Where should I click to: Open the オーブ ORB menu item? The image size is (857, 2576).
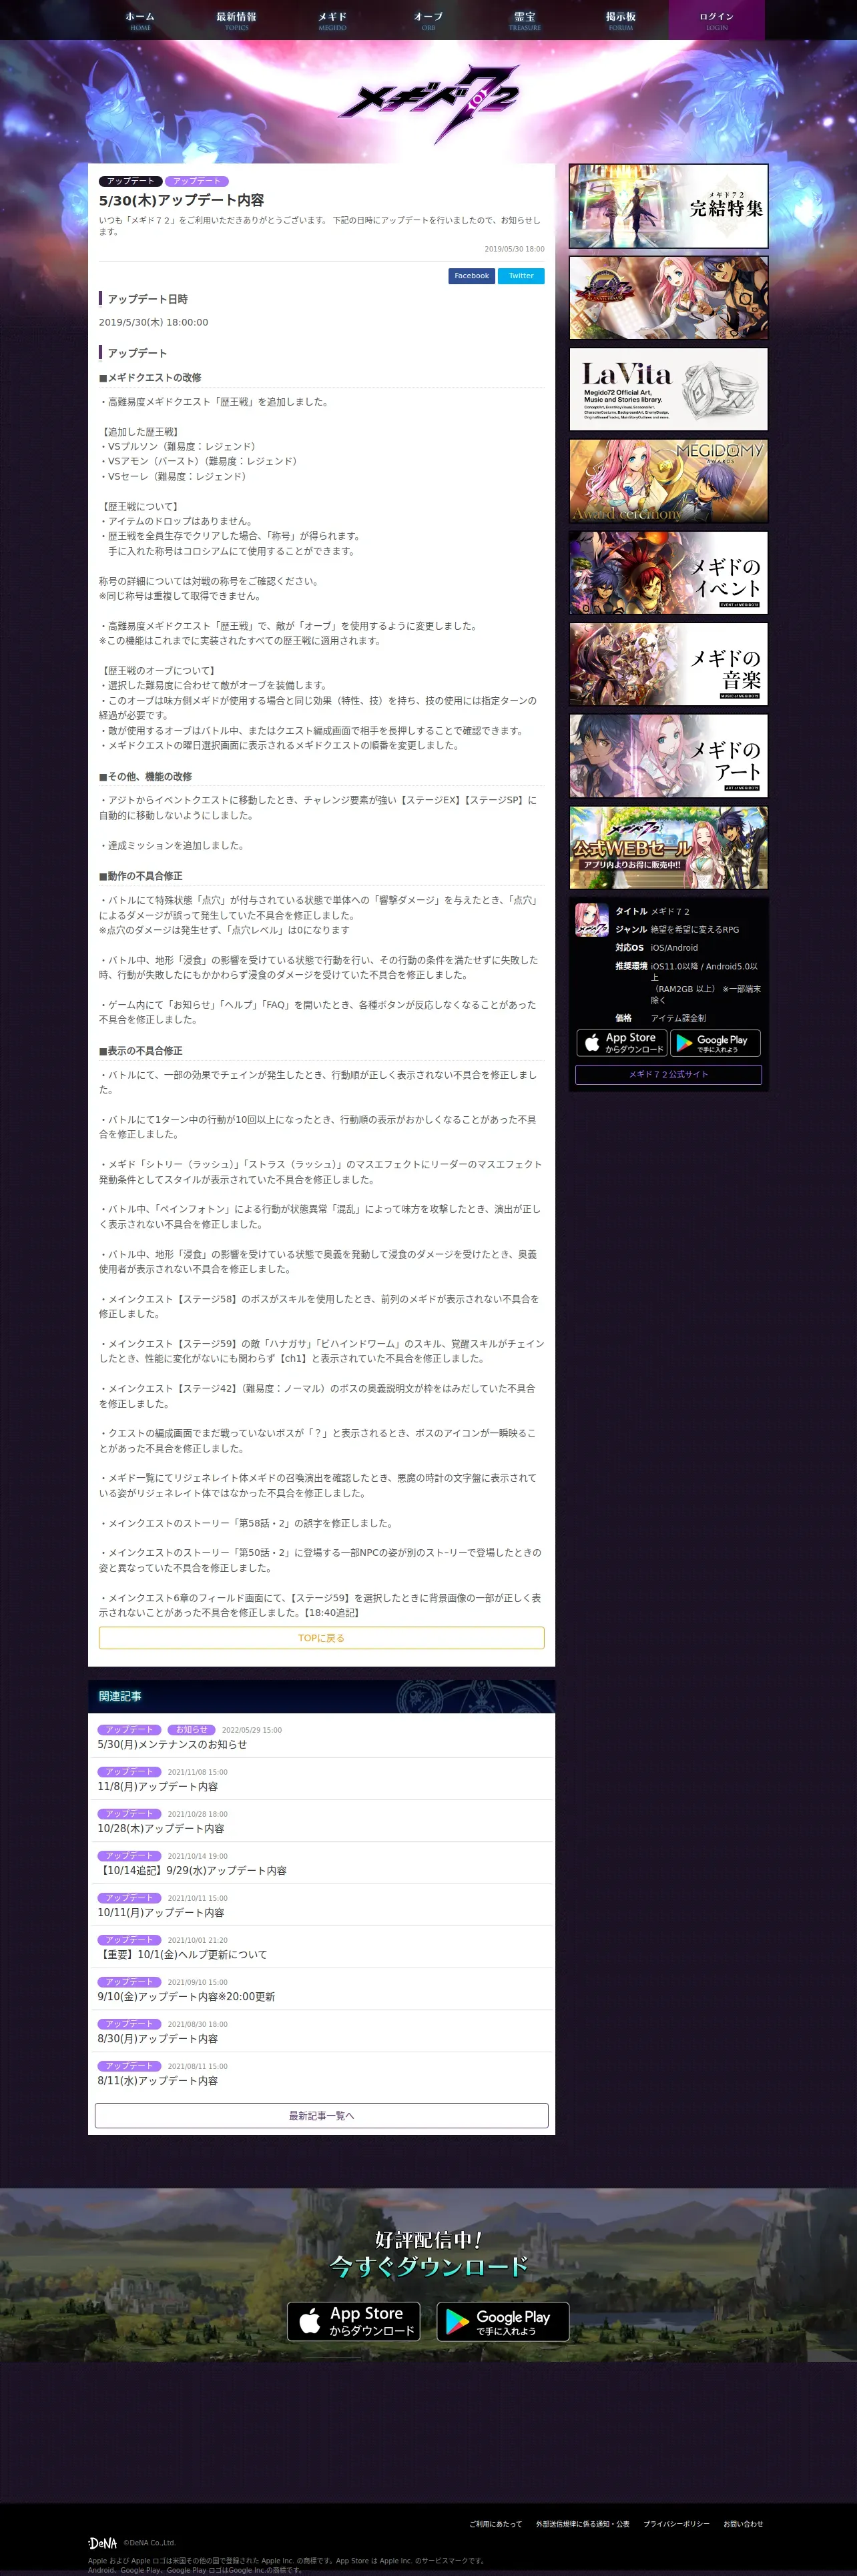428,20
